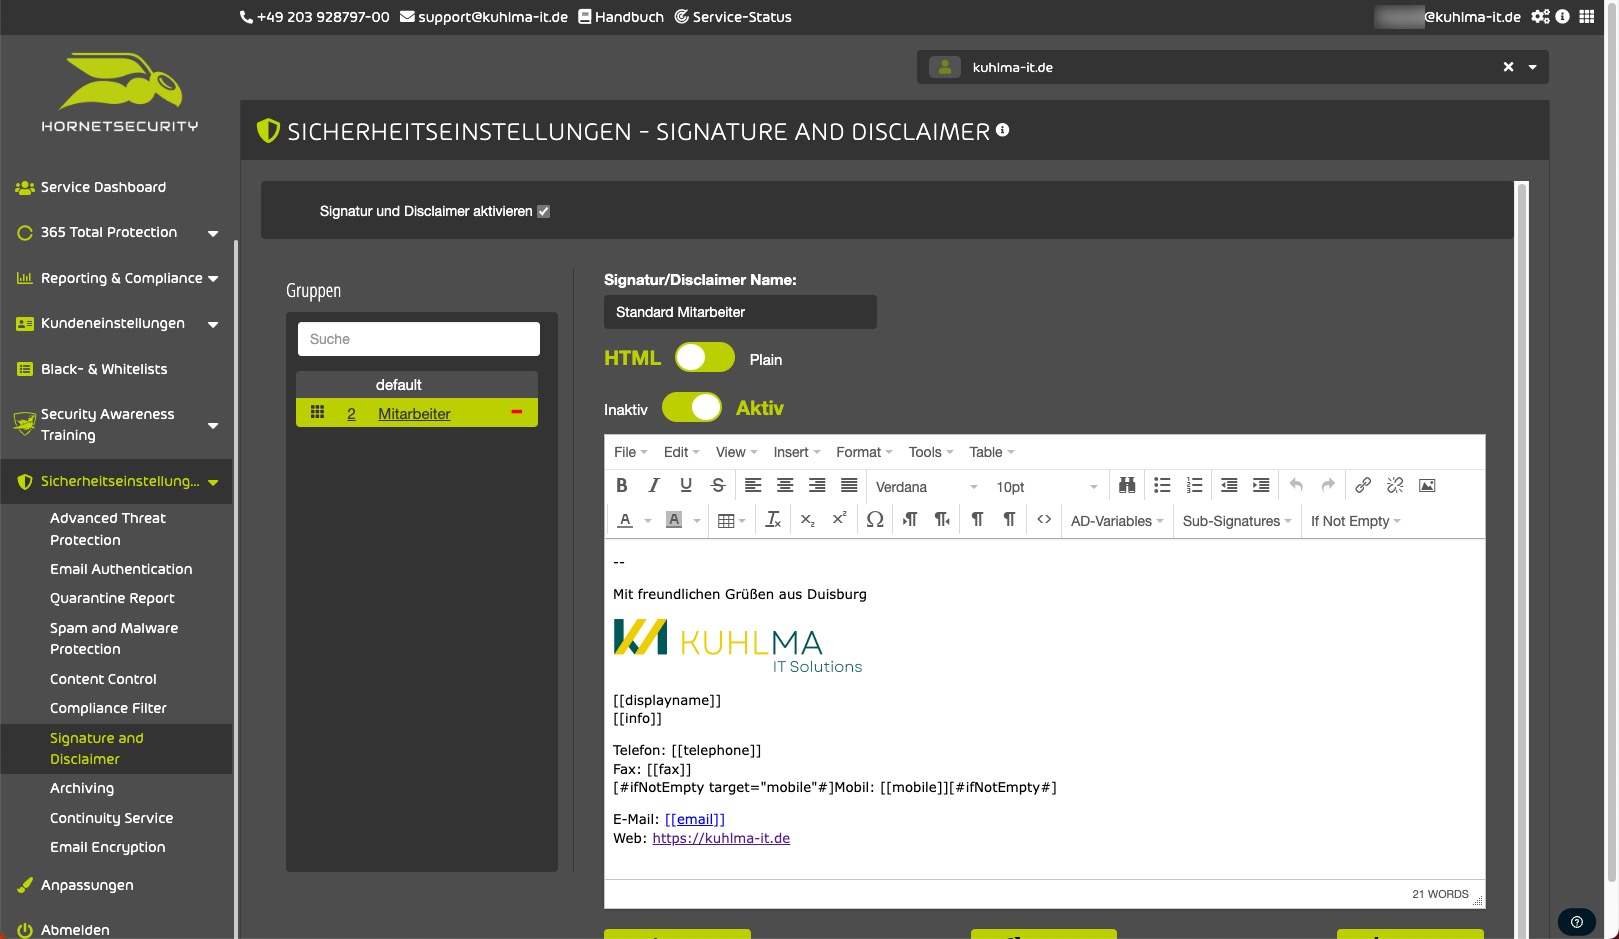Open the AD-Variables dropdown
1619x939 pixels.
pos(1117,521)
